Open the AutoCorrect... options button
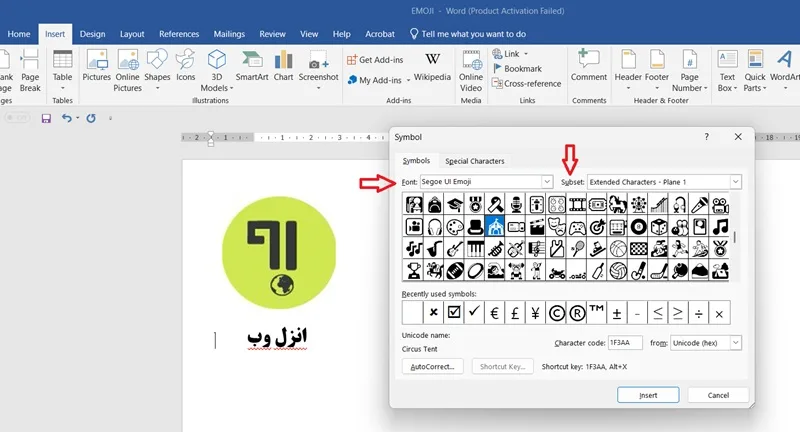The width and height of the screenshot is (800, 432). coord(432,366)
